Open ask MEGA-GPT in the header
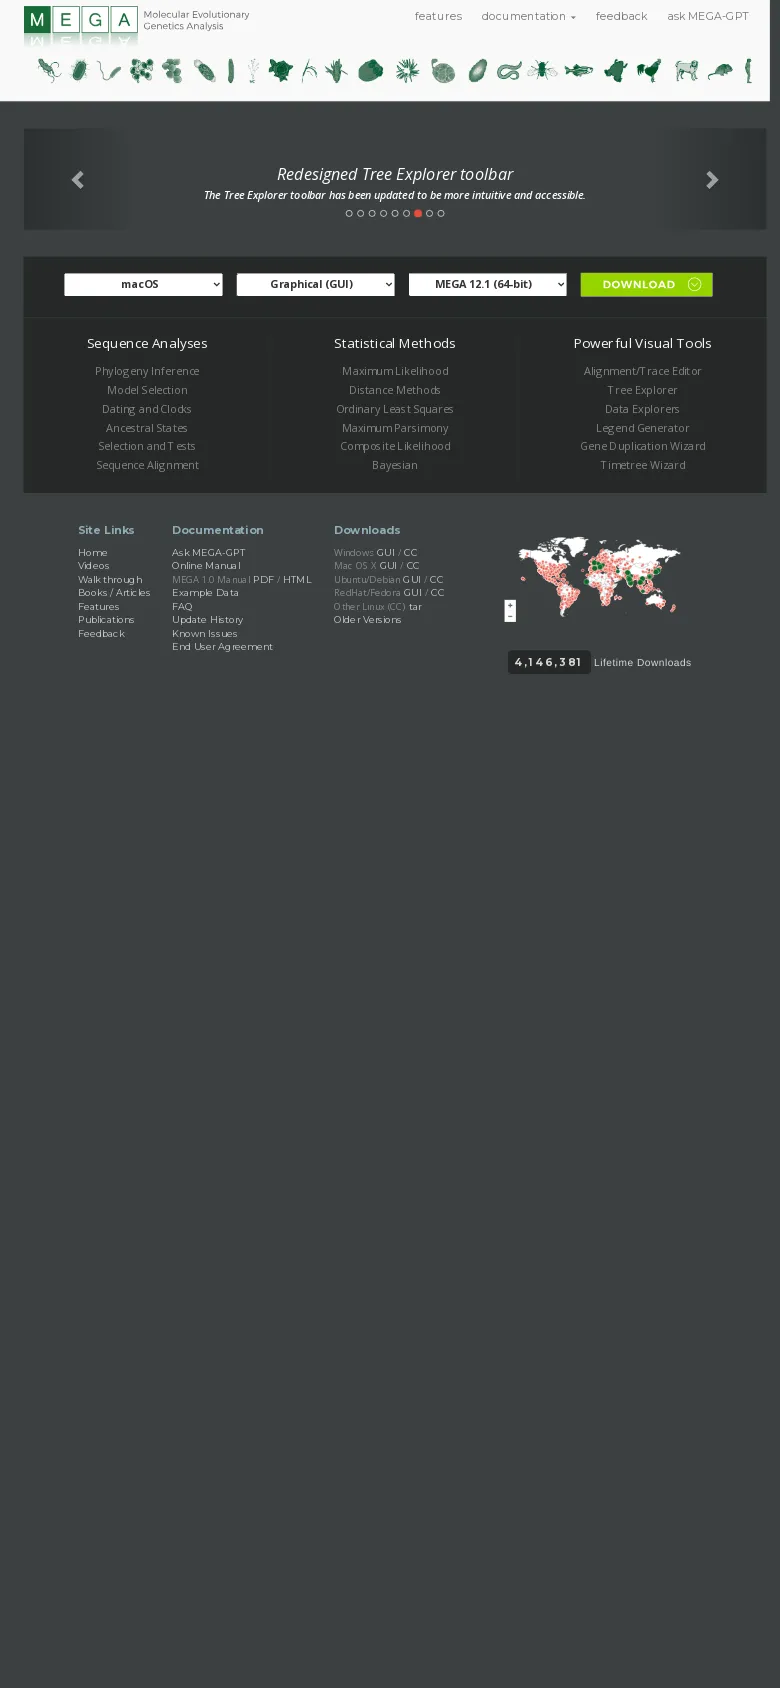Viewport: 780px width, 1688px height. (708, 16)
